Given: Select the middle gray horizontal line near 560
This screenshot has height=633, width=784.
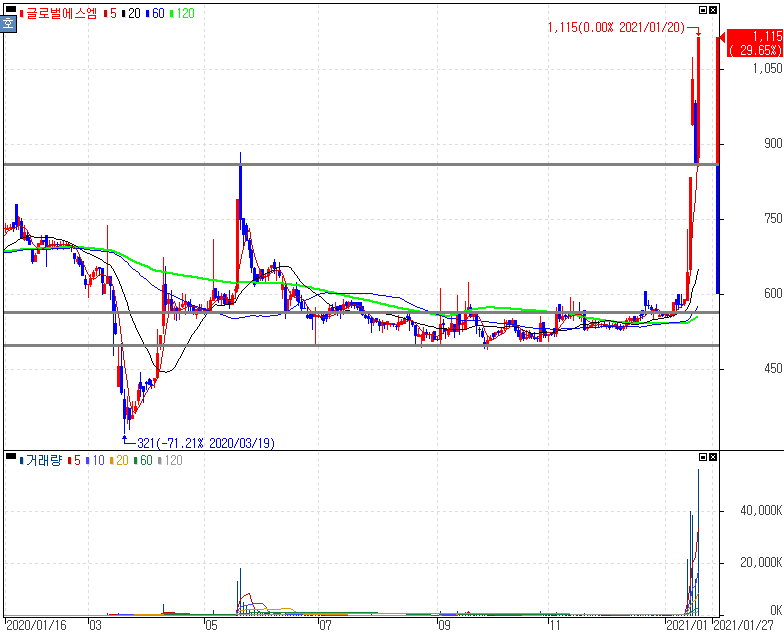Looking at the screenshot, I should [x=361, y=313].
